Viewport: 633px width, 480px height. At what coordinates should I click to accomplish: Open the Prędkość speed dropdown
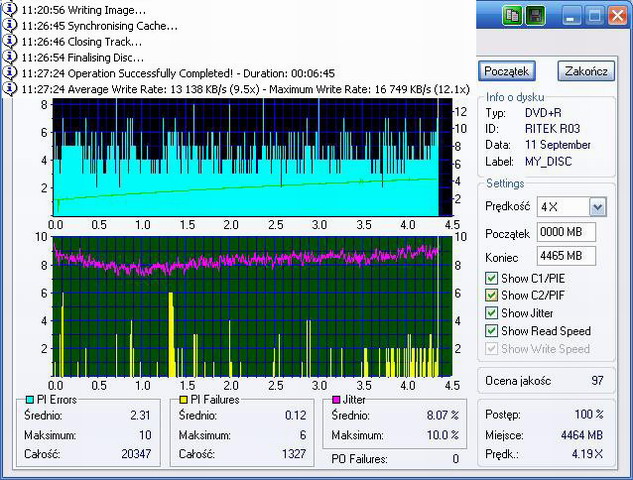[x=597, y=207]
